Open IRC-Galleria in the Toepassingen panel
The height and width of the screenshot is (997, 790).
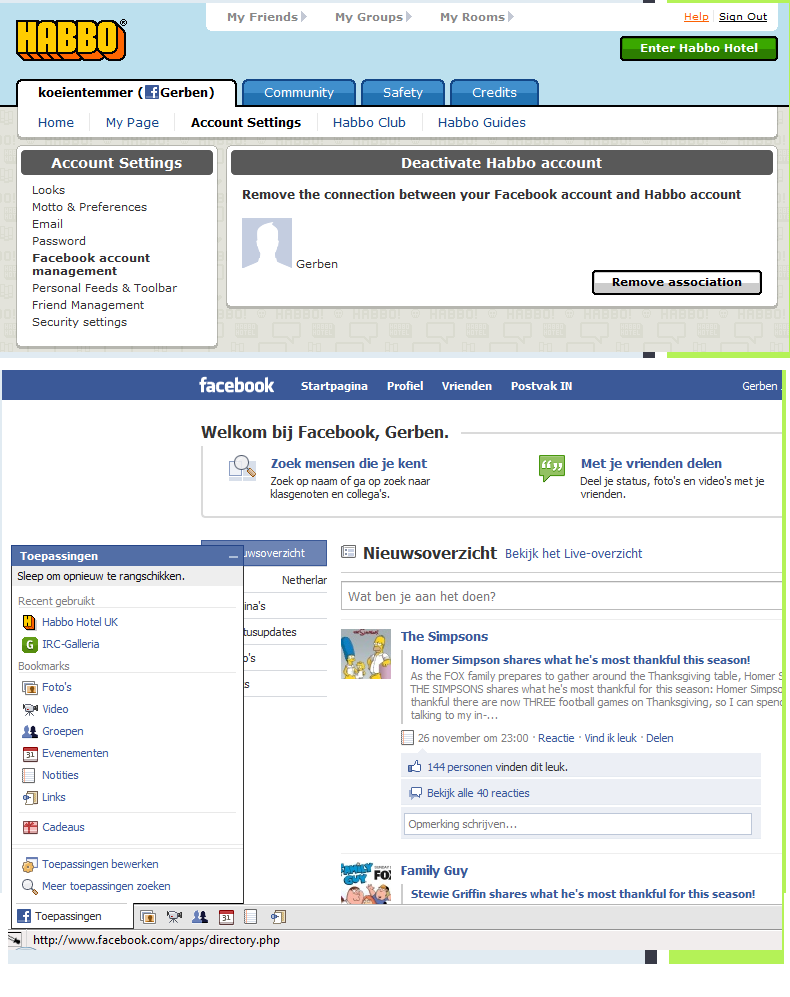point(71,644)
